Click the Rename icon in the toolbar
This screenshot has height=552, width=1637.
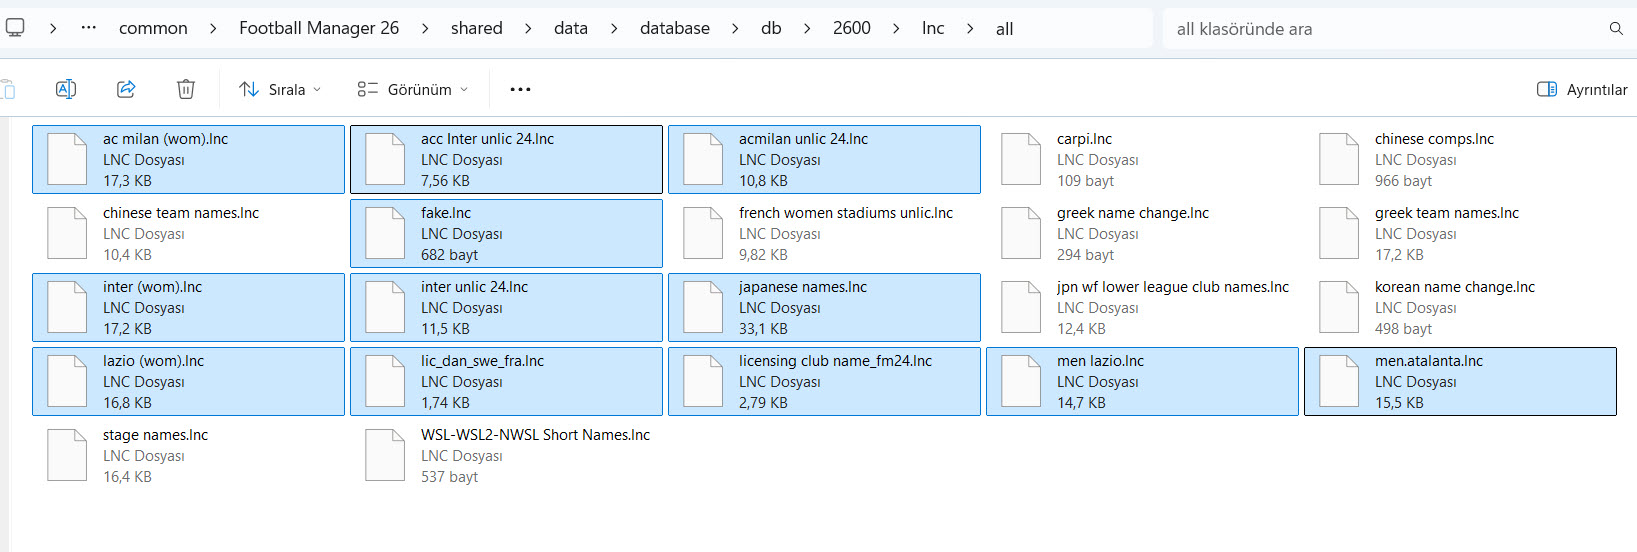66,89
